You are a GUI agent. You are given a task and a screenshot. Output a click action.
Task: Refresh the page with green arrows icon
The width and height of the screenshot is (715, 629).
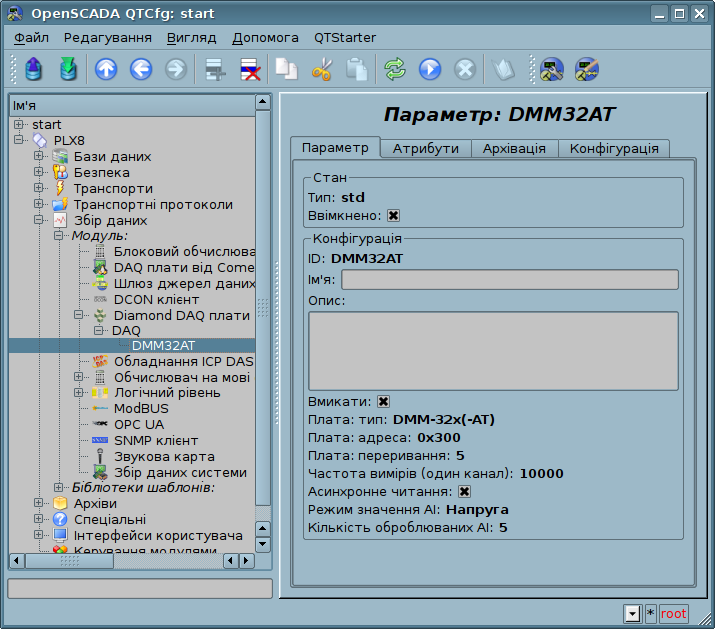click(x=395, y=70)
